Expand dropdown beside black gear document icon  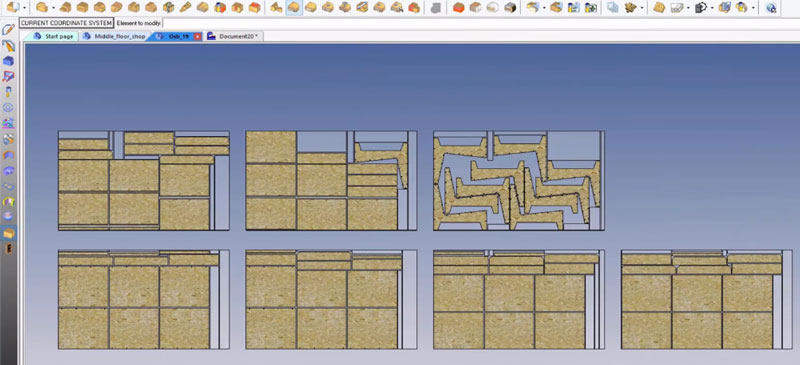coord(712,8)
